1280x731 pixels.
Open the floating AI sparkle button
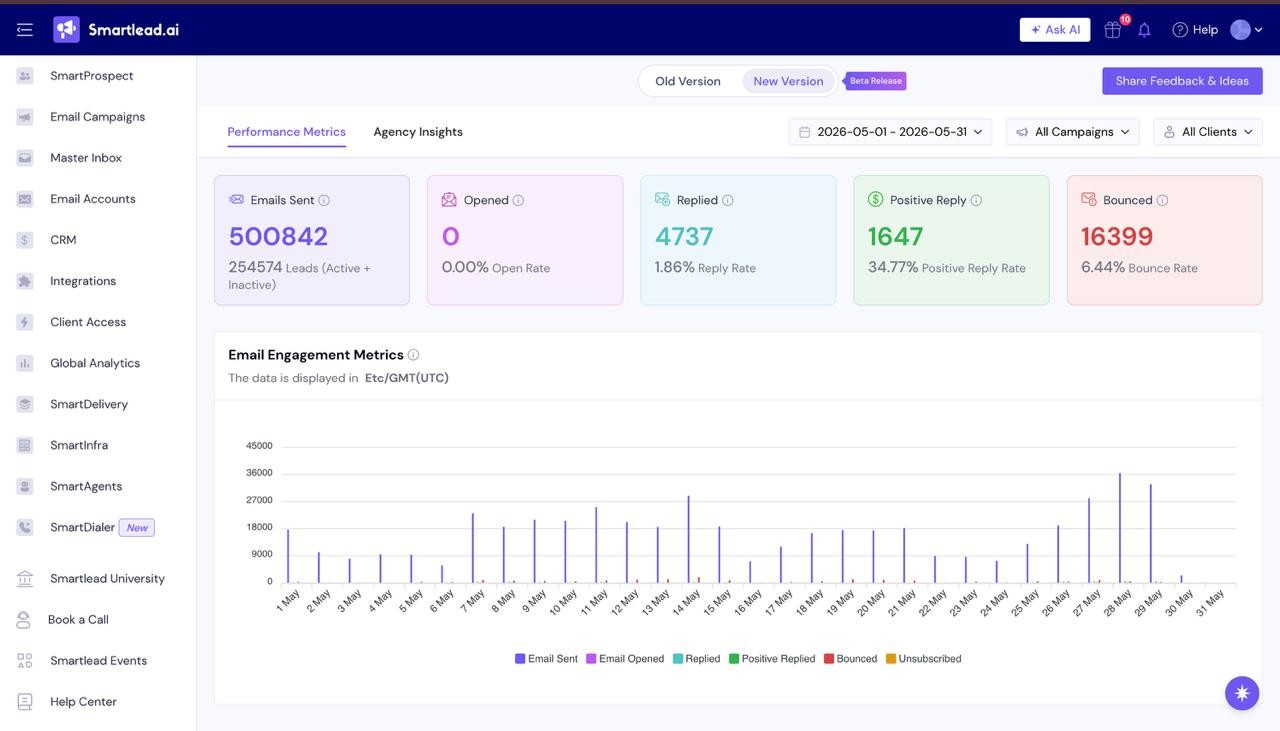pos(1242,693)
